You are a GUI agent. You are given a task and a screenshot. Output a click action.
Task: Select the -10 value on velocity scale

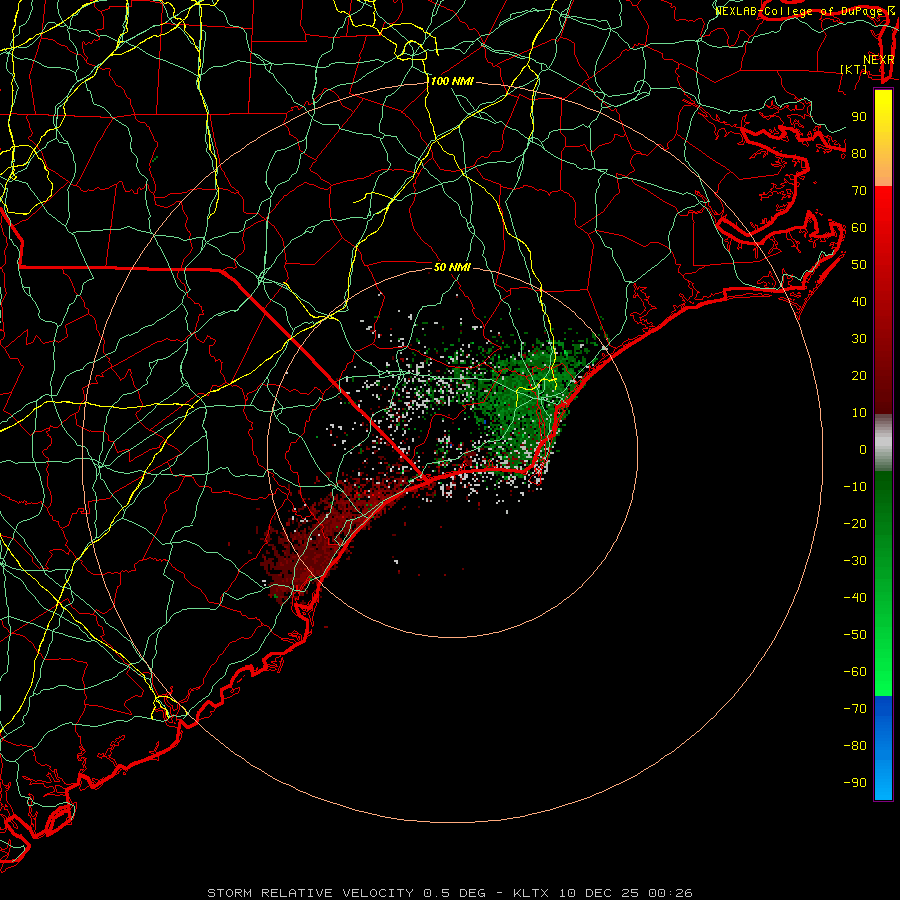click(855, 487)
